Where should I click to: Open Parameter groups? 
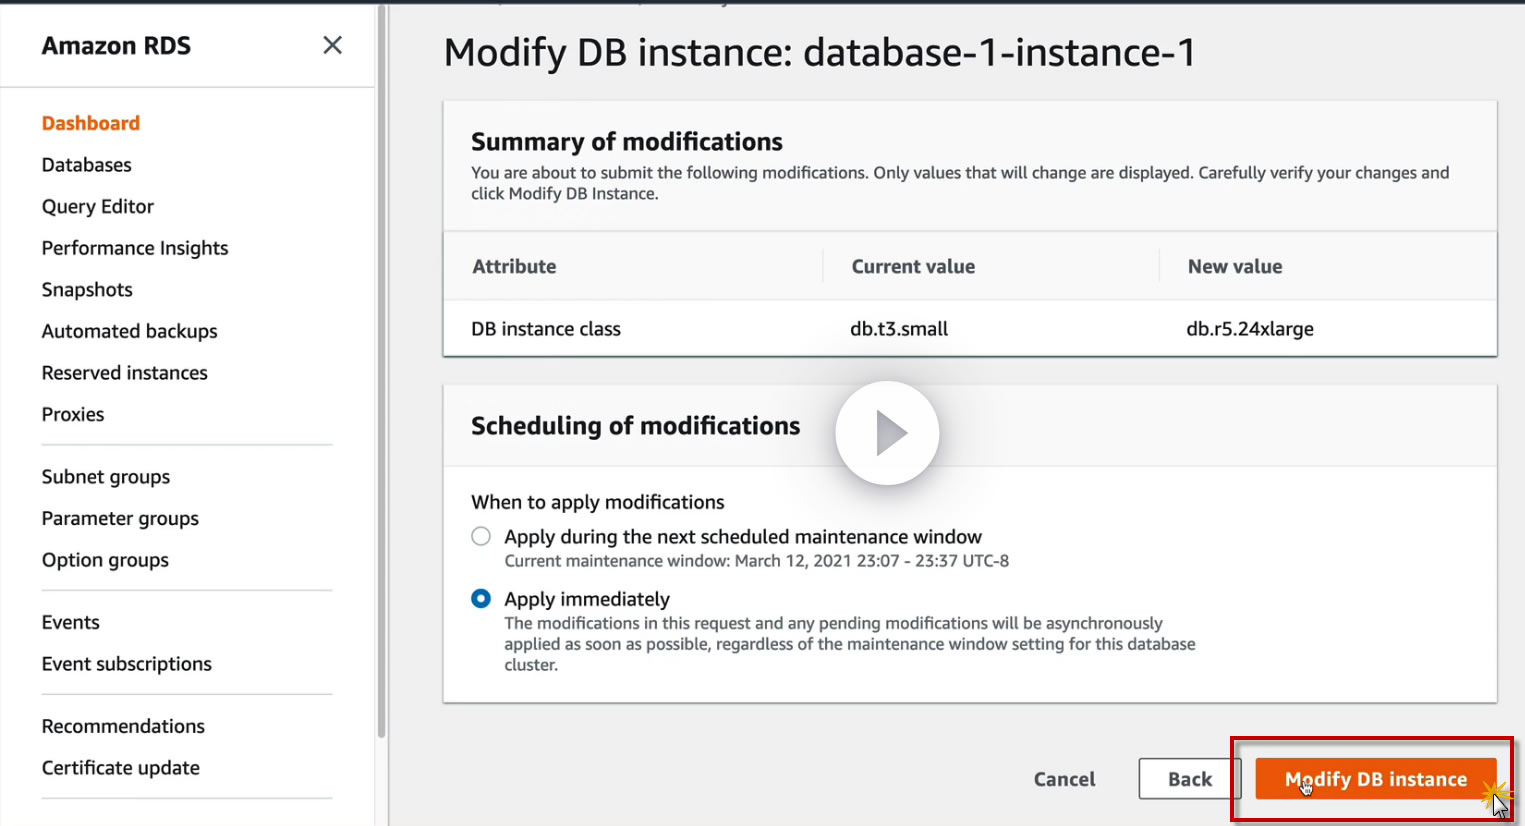click(x=120, y=519)
